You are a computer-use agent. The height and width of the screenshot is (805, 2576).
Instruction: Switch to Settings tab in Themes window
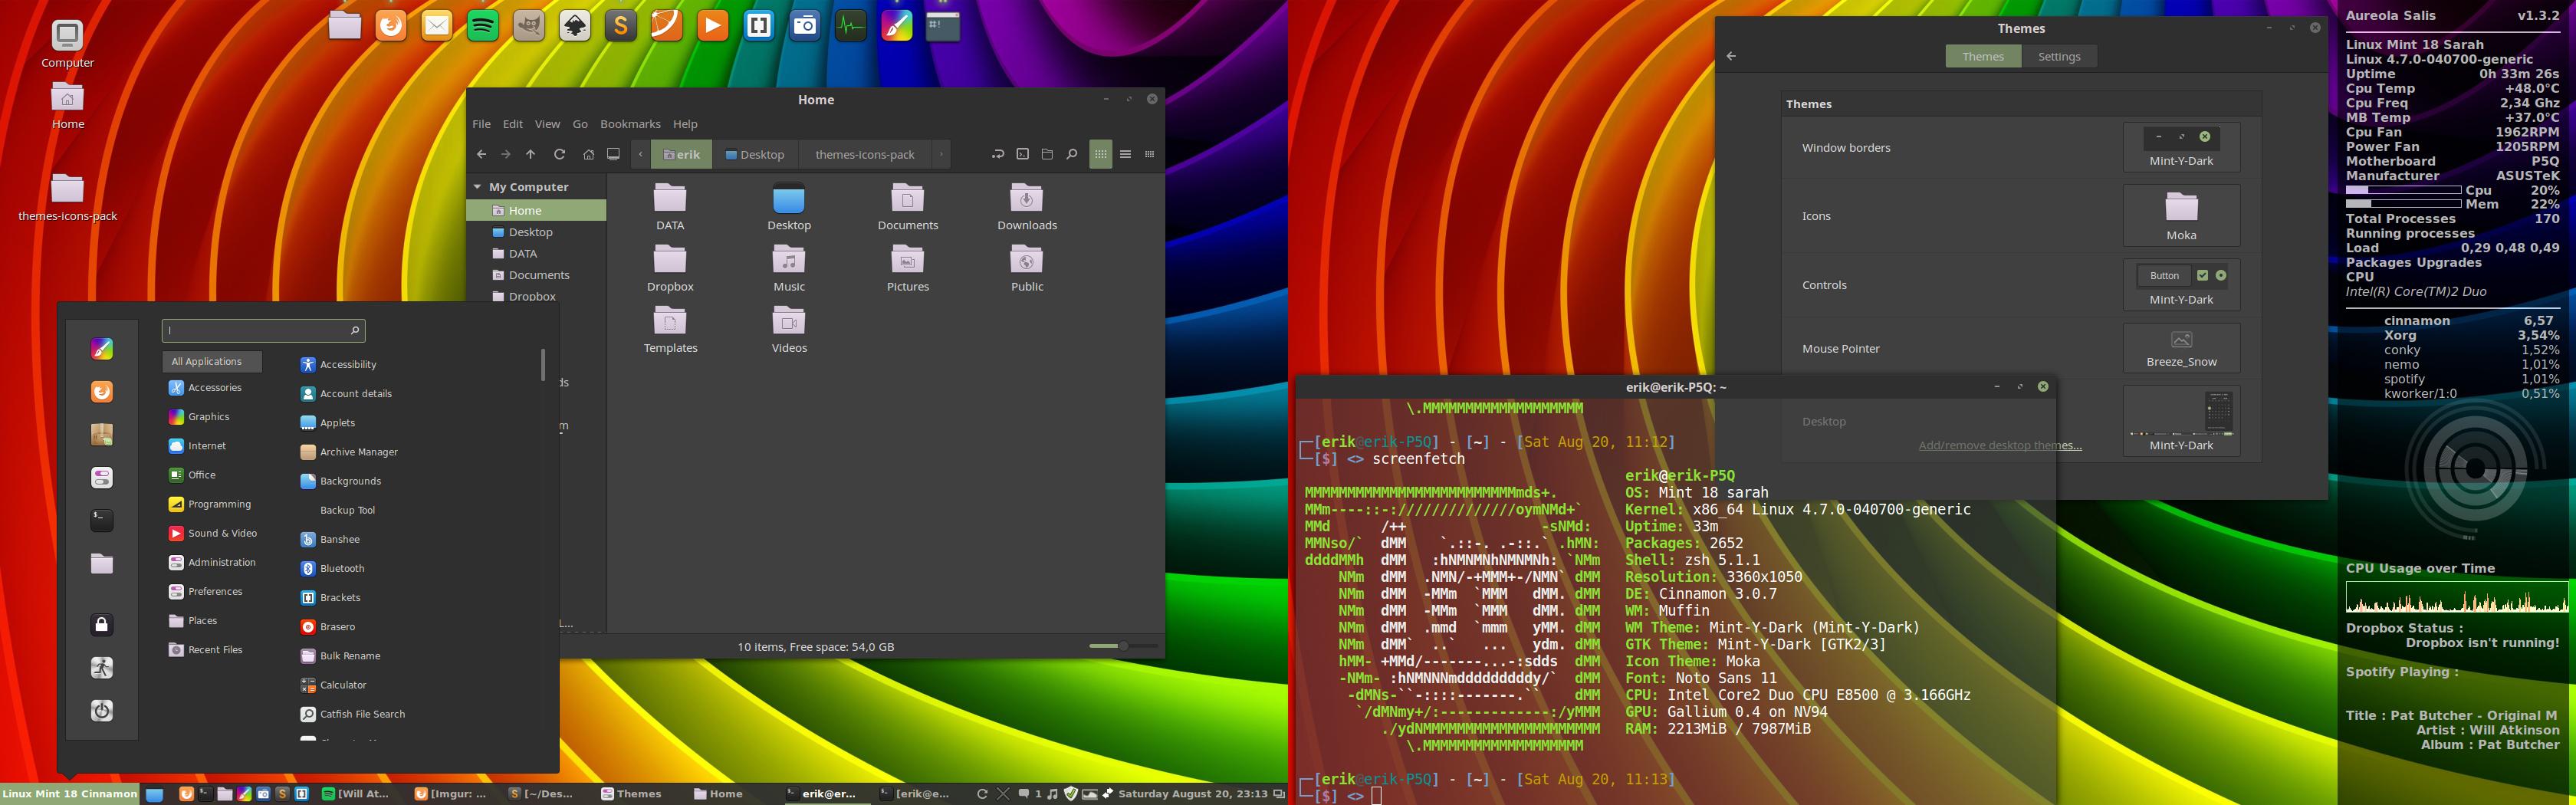point(2059,57)
